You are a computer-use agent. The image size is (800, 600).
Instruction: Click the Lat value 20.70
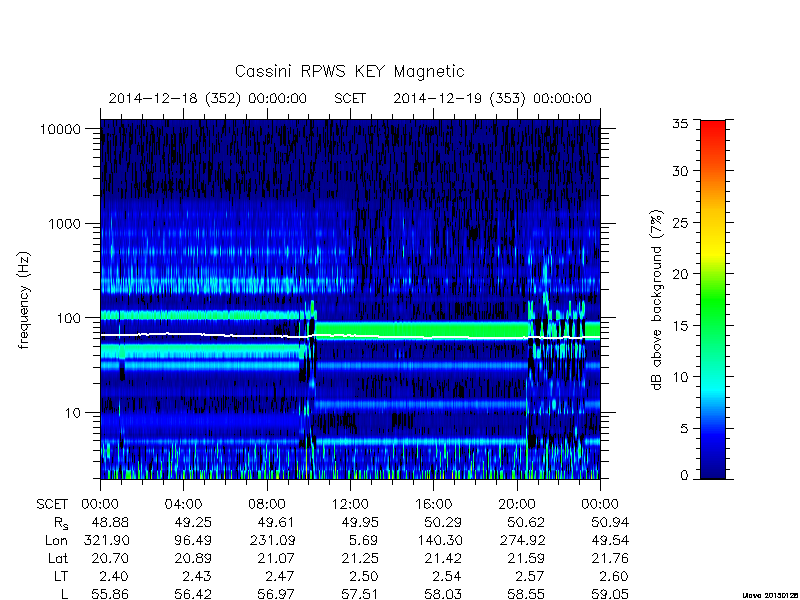click(x=110, y=558)
